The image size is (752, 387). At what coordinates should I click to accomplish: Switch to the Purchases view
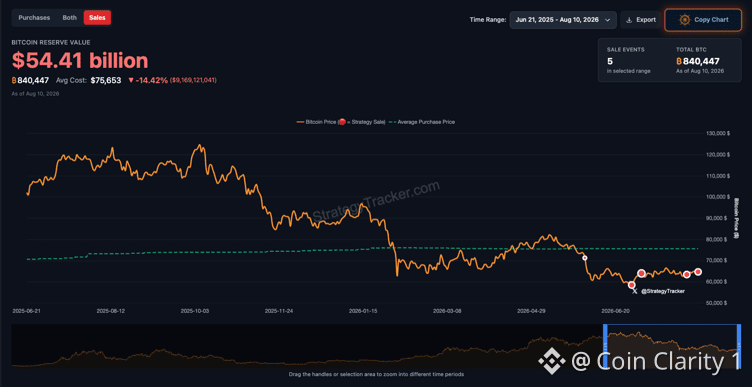pyautogui.click(x=34, y=18)
